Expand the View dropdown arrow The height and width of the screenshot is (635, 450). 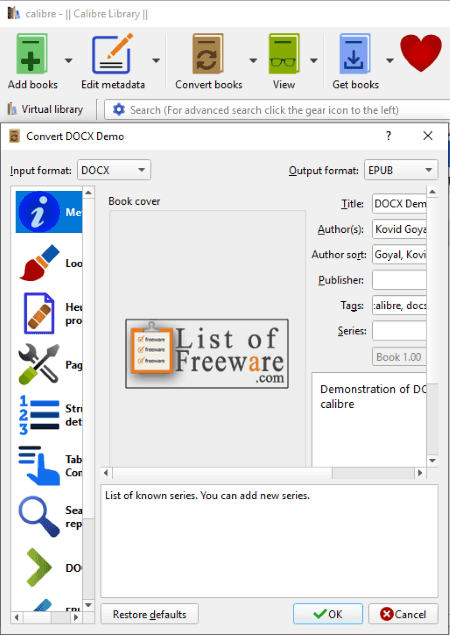[x=314, y=61]
